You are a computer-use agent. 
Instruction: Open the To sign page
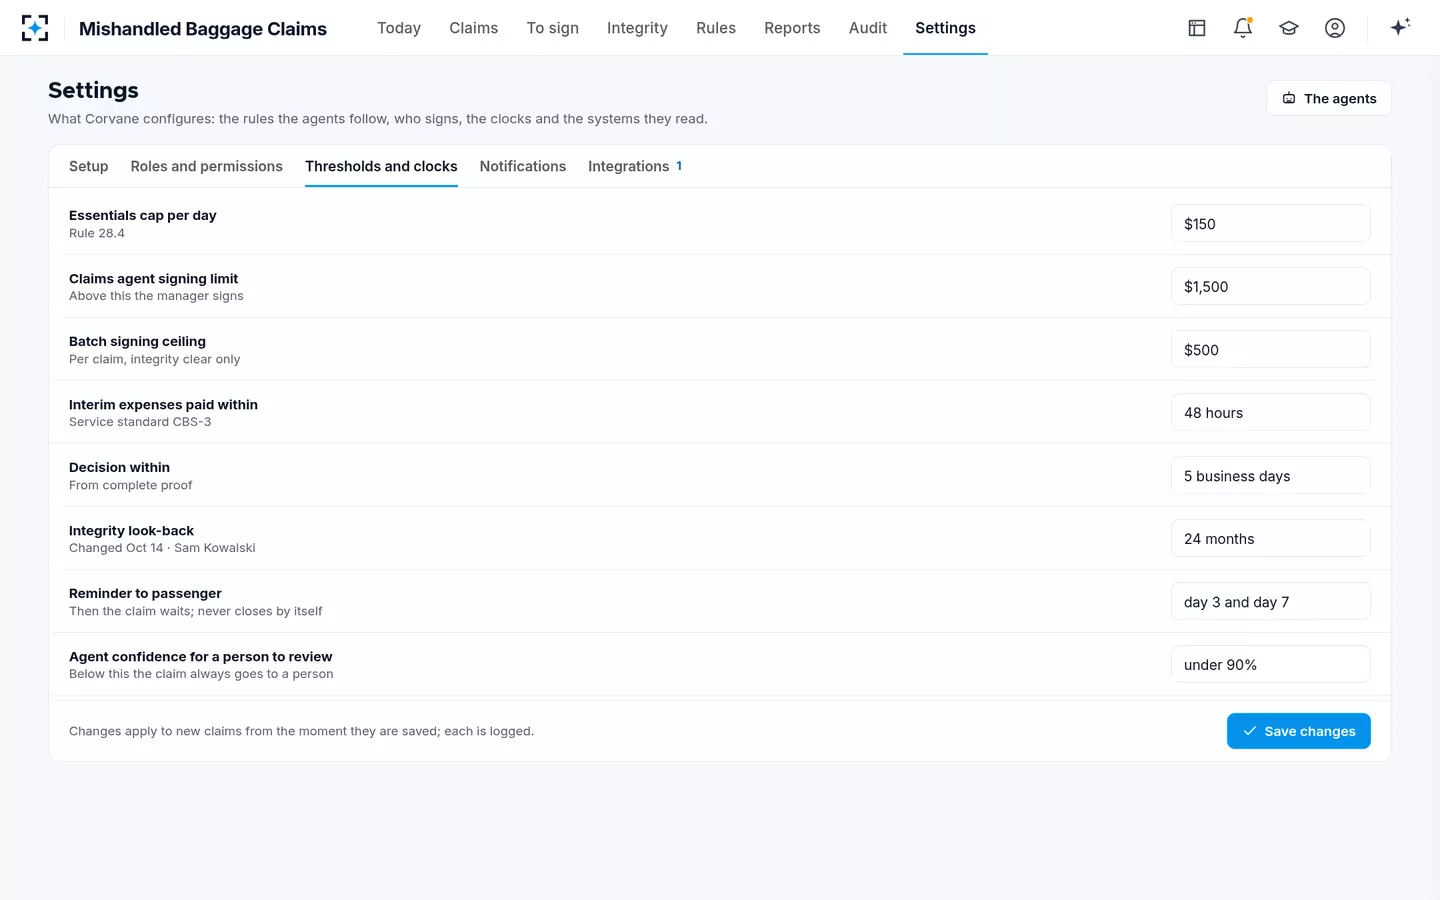click(x=552, y=28)
